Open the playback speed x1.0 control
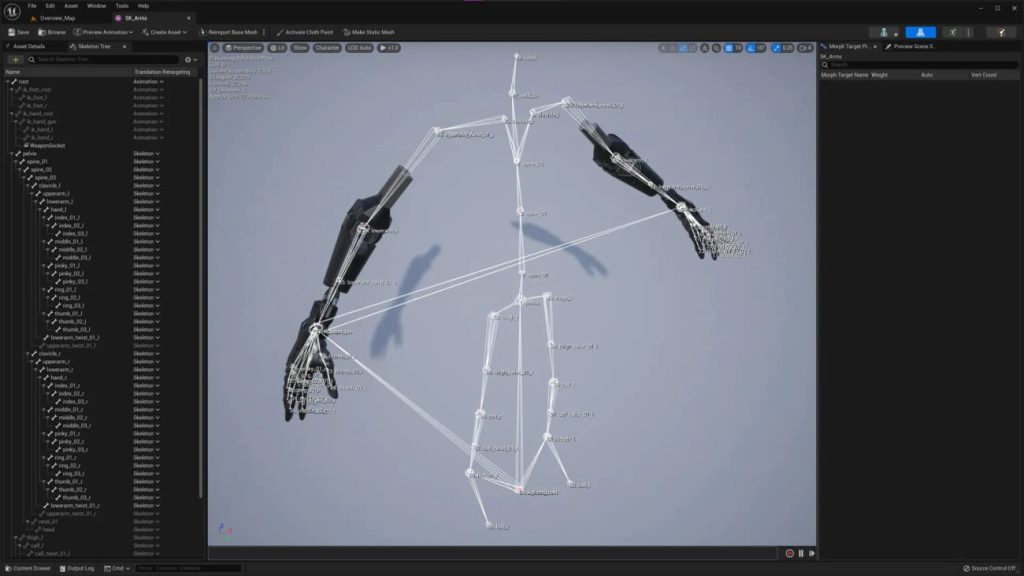The width and height of the screenshot is (1024, 576). 388,48
